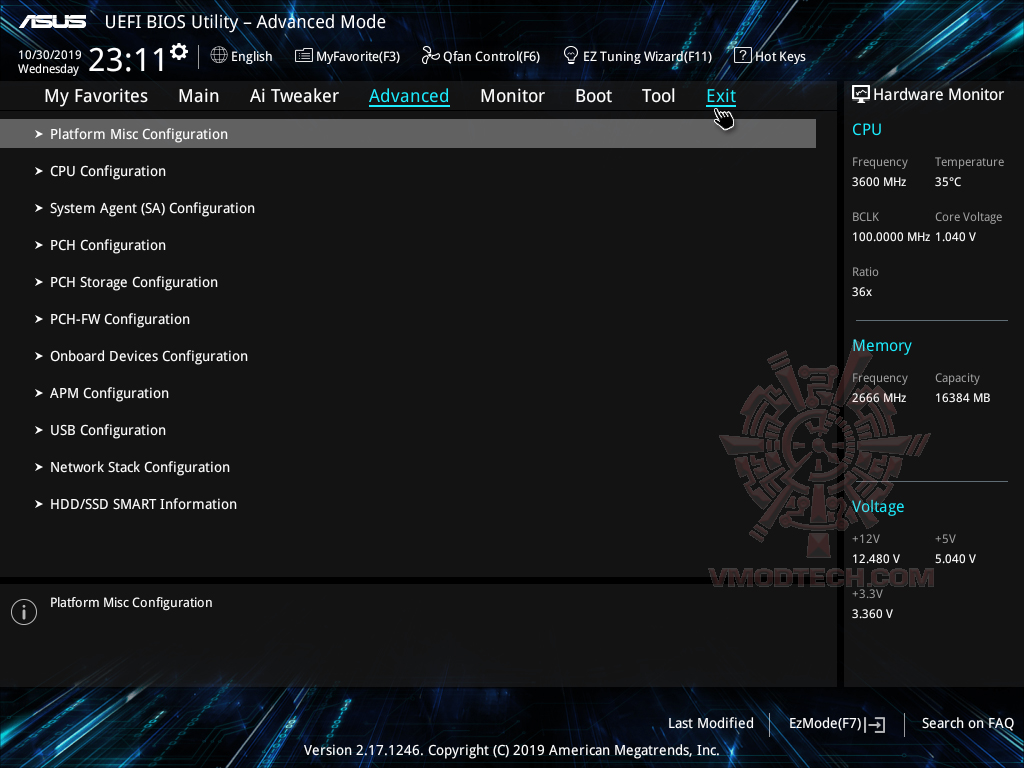Click the +3.3V value 3.360 V
This screenshot has width=1024, height=768.
coord(872,614)
